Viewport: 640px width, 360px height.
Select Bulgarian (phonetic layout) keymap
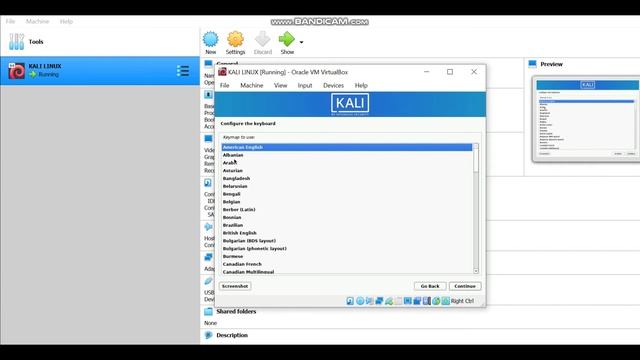tap(347, 249)
